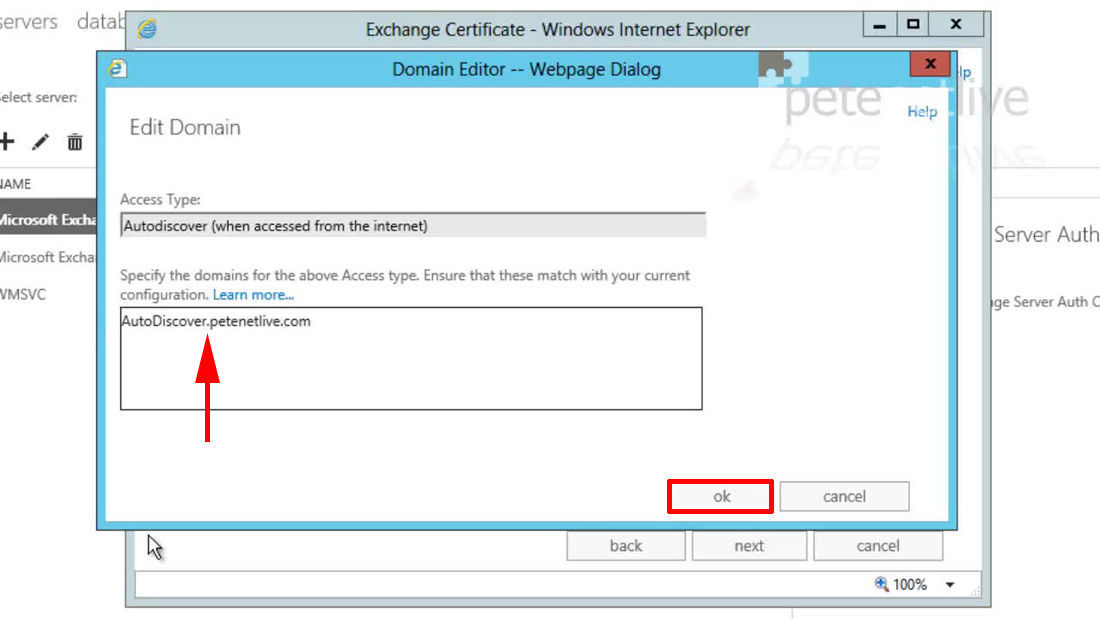
Task: Select the highlighted Microsoft Exchange certificate row
Action: pos(48,220)
